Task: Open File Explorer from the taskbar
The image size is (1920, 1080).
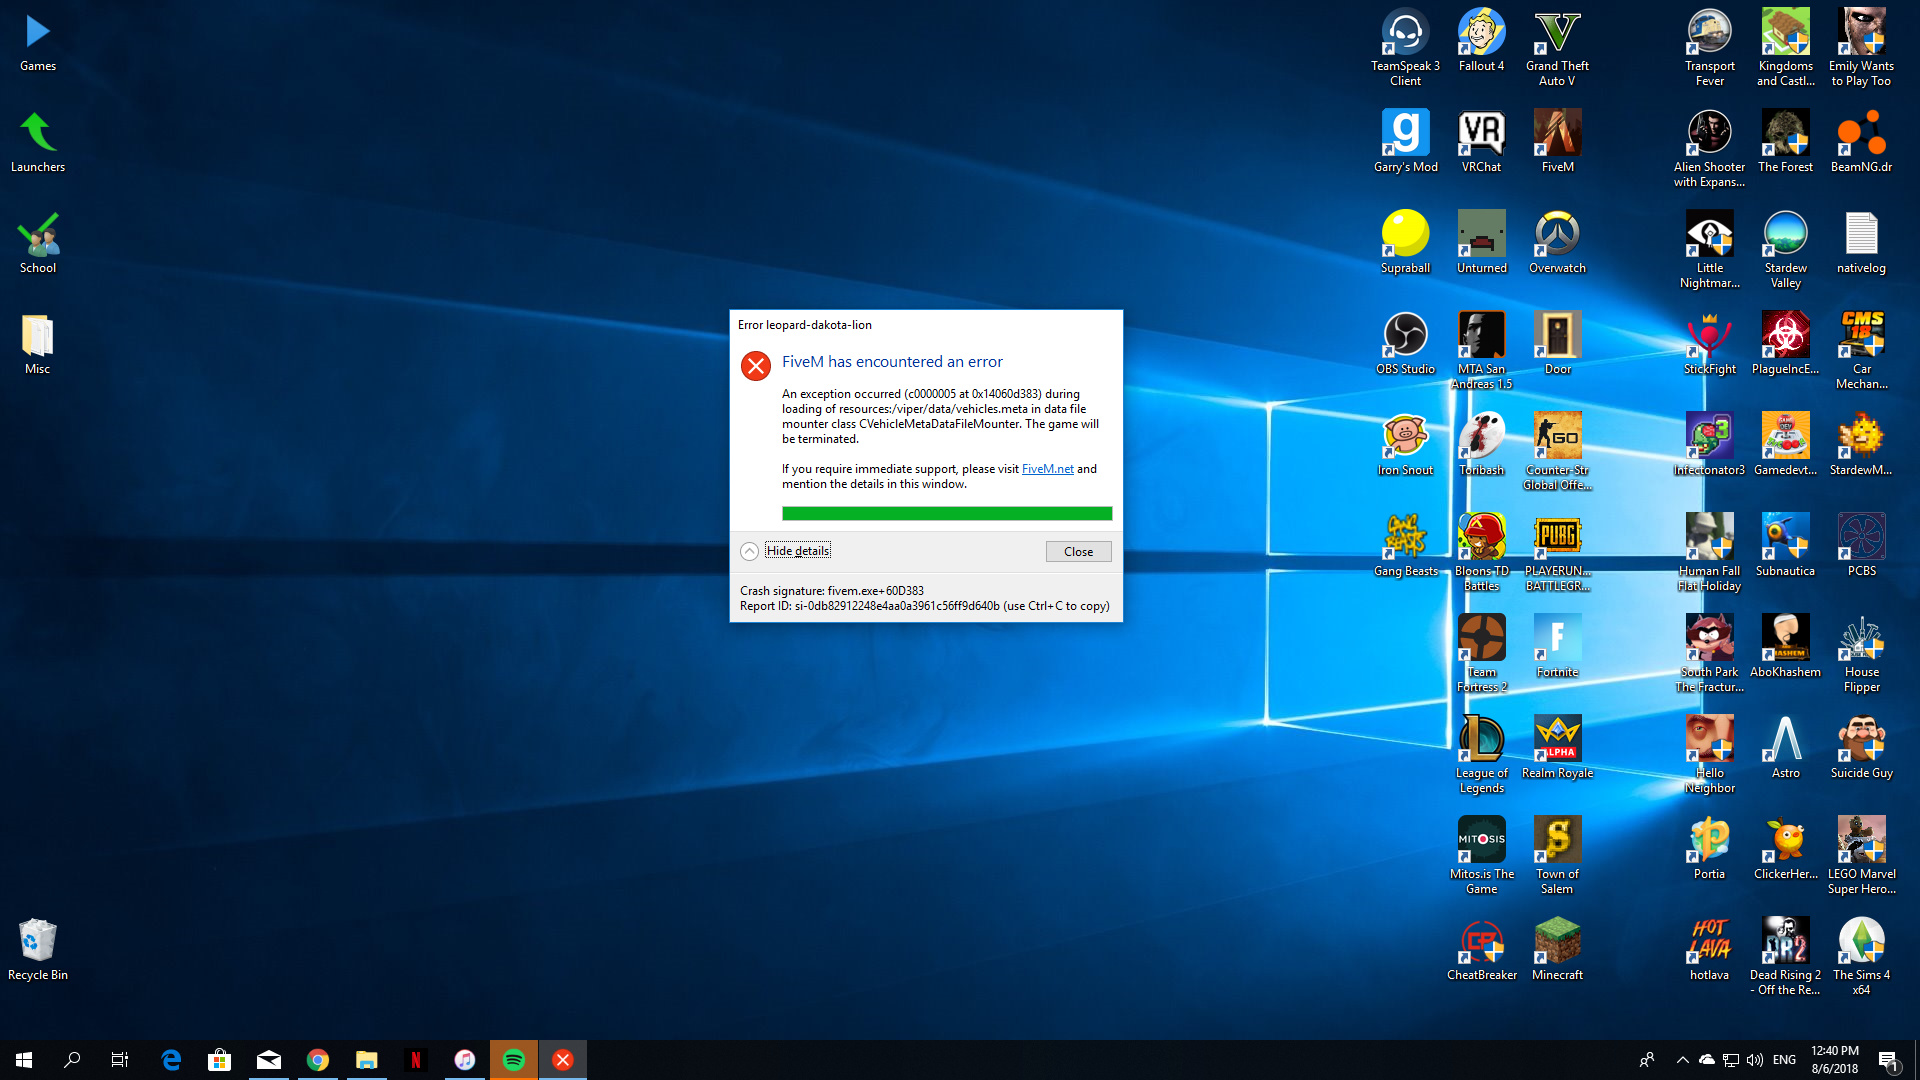Action: click(x=367, y=1060)
